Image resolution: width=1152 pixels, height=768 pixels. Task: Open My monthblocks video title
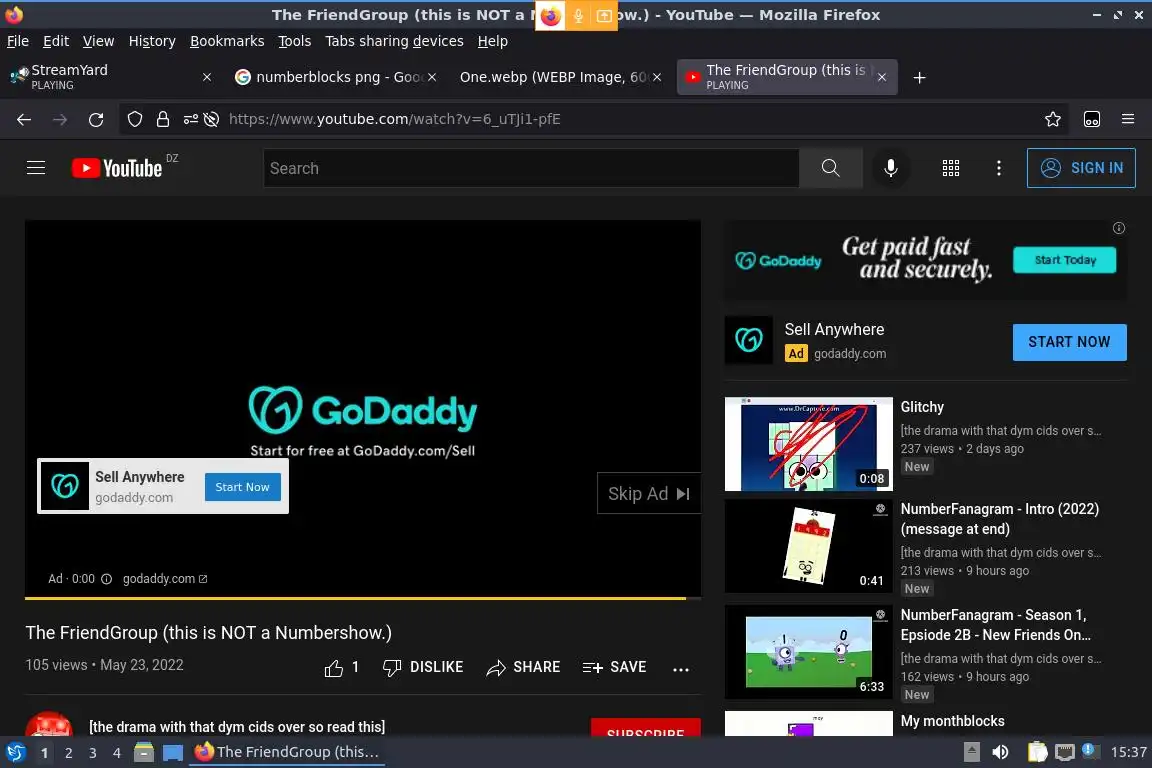point(952,722)
